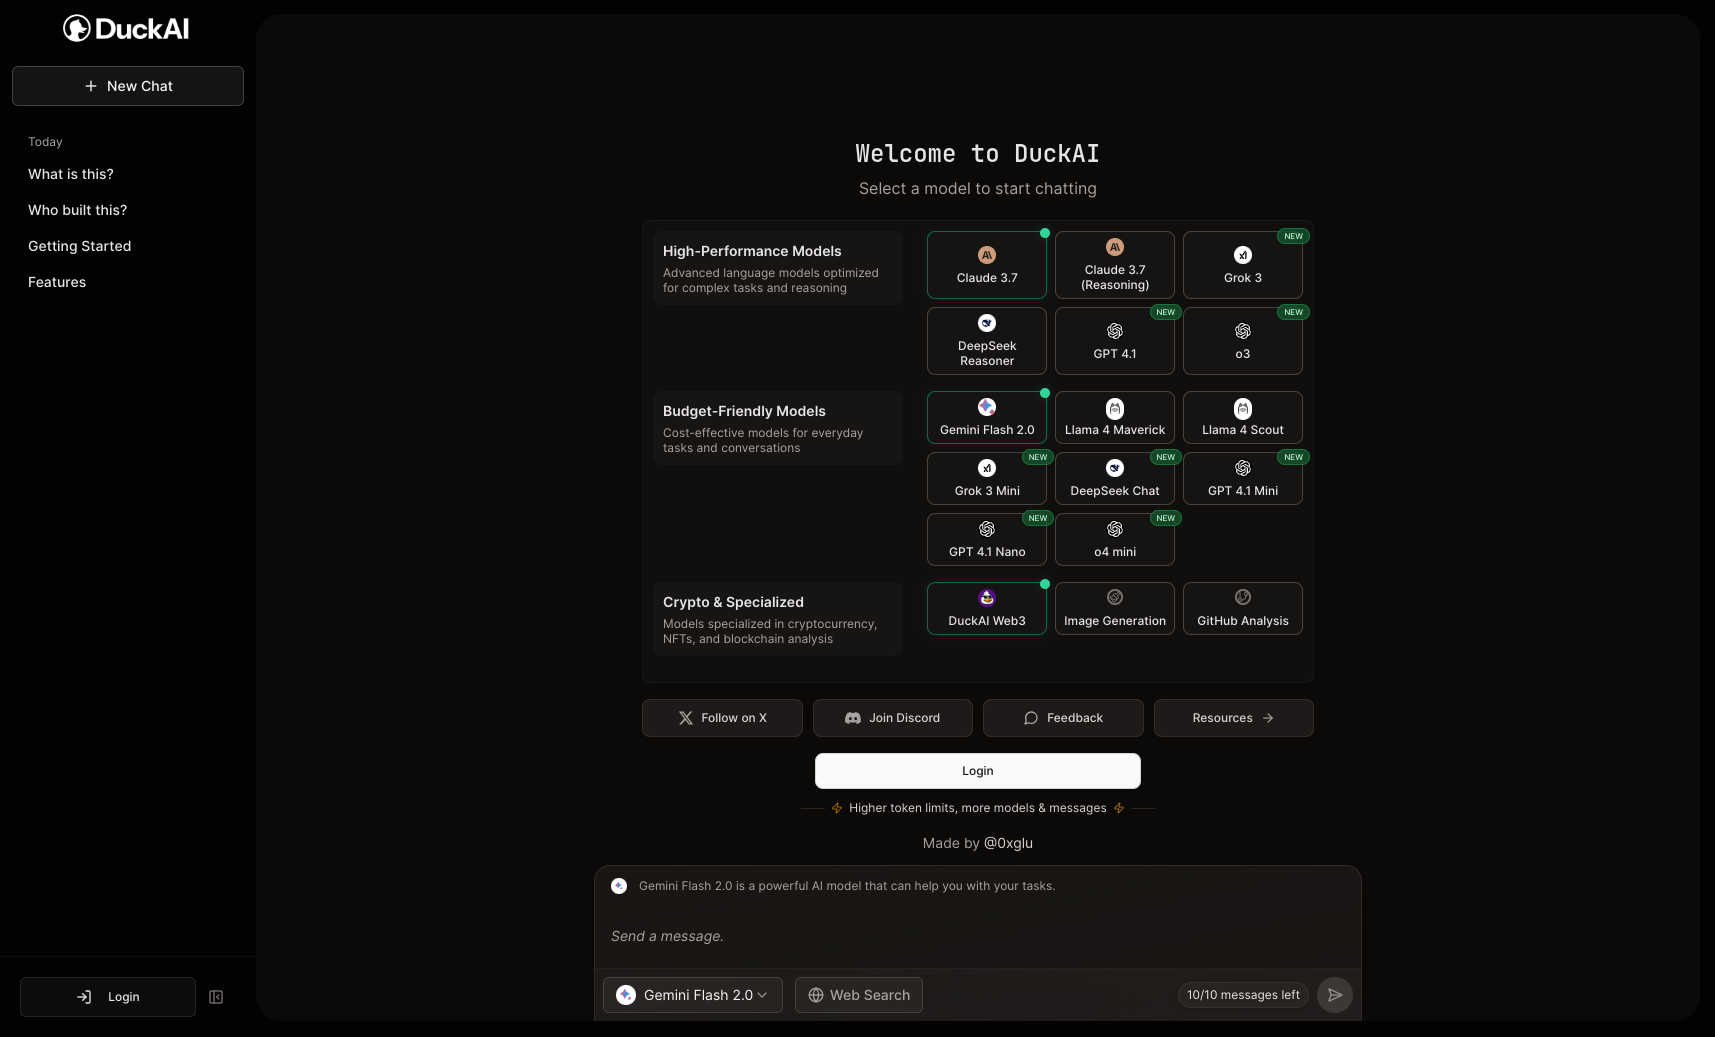
Task: Open the @0xglu creator link
Action: (x=1009, y=843)
